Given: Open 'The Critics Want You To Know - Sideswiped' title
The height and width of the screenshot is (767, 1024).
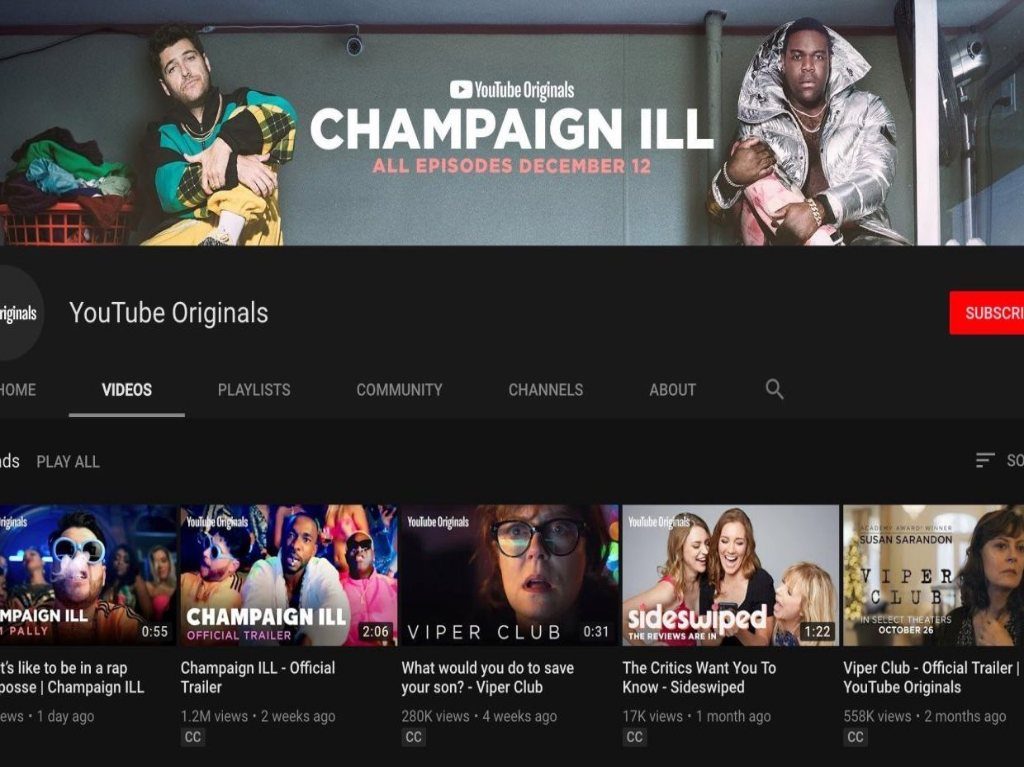Looking at the screenshot, I should (699, 677).
